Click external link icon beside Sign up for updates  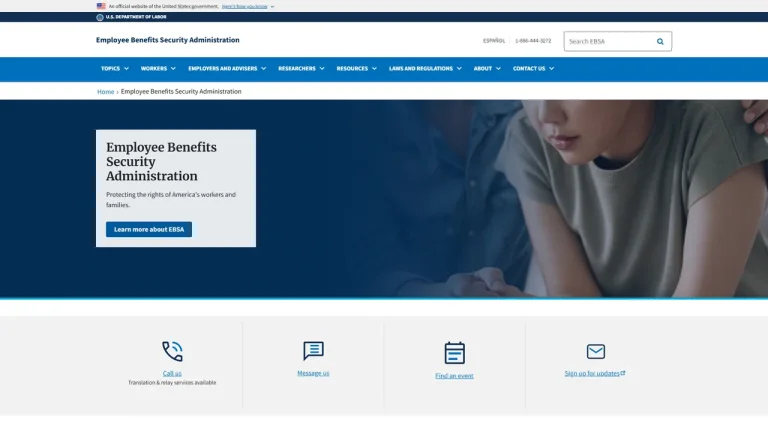623,373
